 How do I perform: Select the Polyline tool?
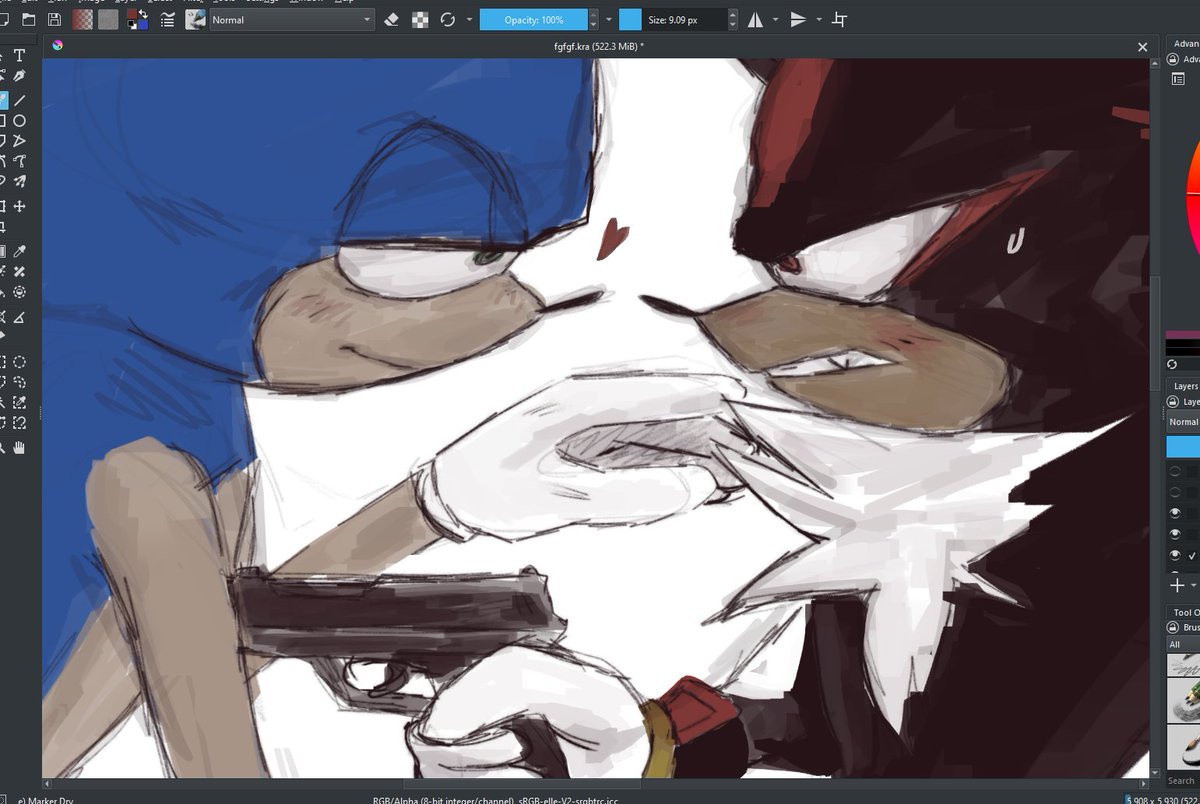coord(19,141)
